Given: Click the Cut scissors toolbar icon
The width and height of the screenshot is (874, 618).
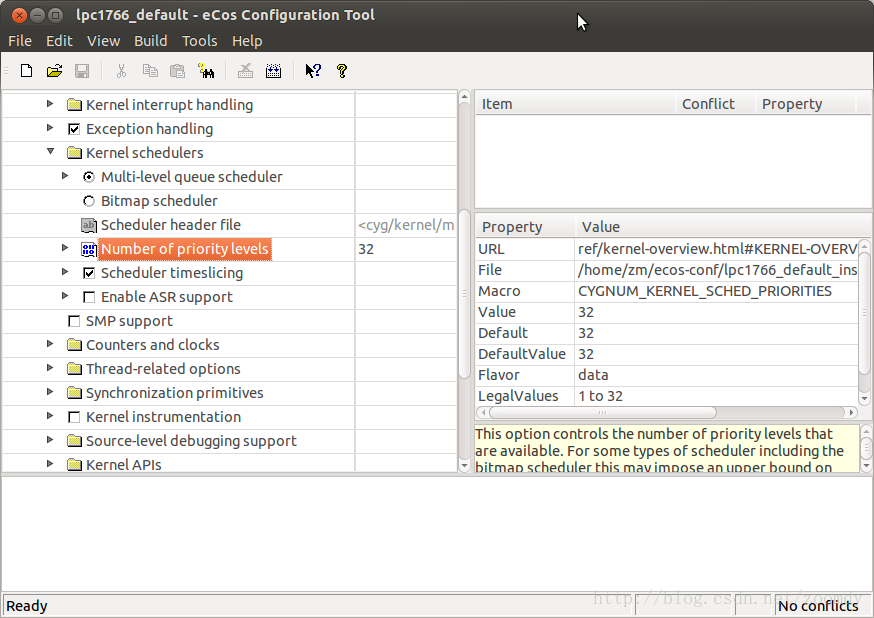Looking at the screenshot, I should (x=121, y=71).
